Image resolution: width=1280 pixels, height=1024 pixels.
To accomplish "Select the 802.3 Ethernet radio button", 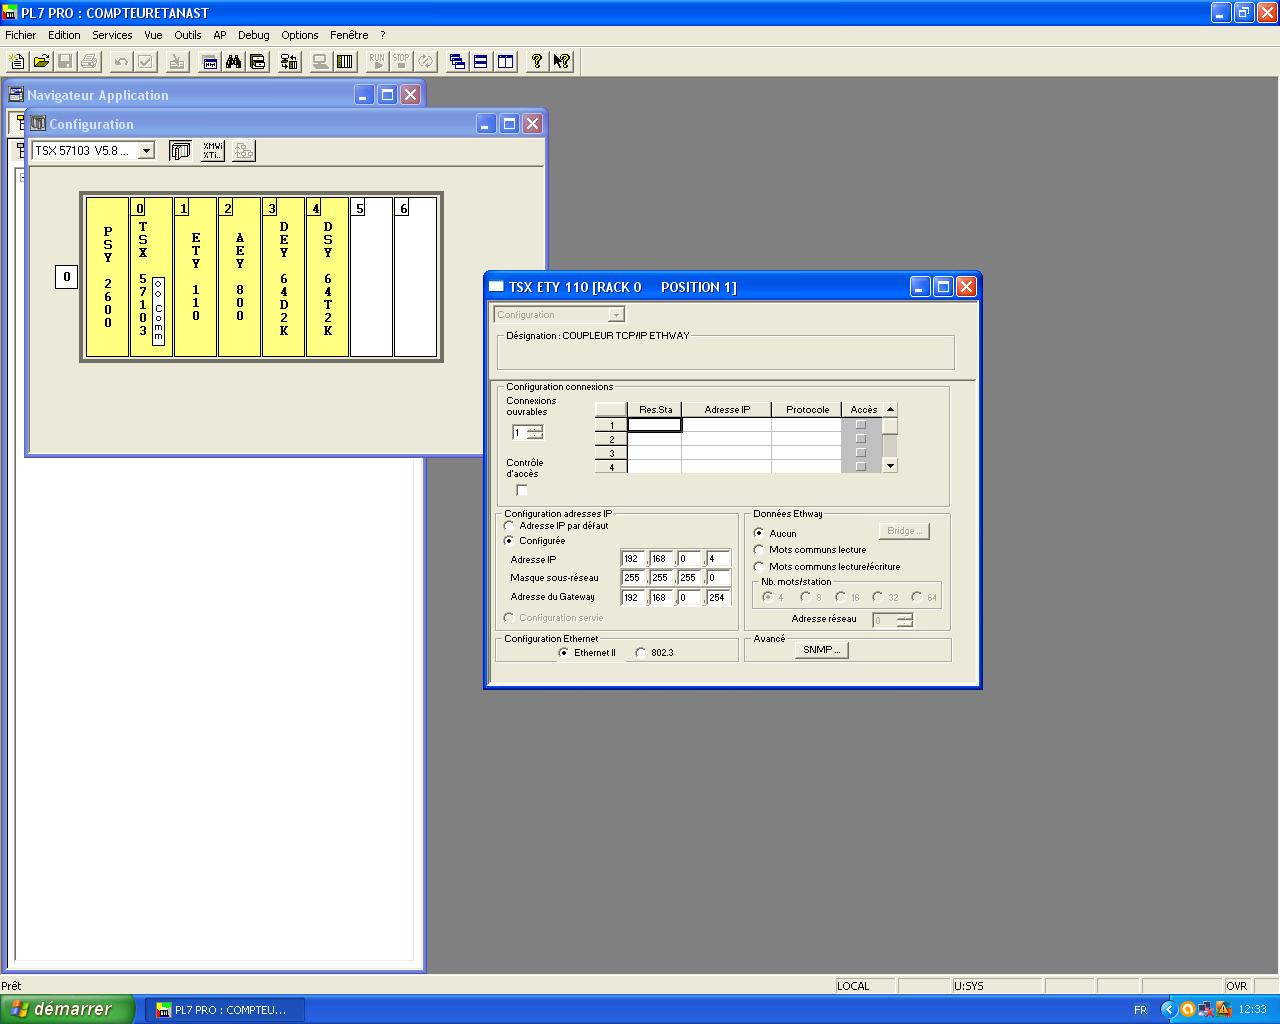I will 641,653.
